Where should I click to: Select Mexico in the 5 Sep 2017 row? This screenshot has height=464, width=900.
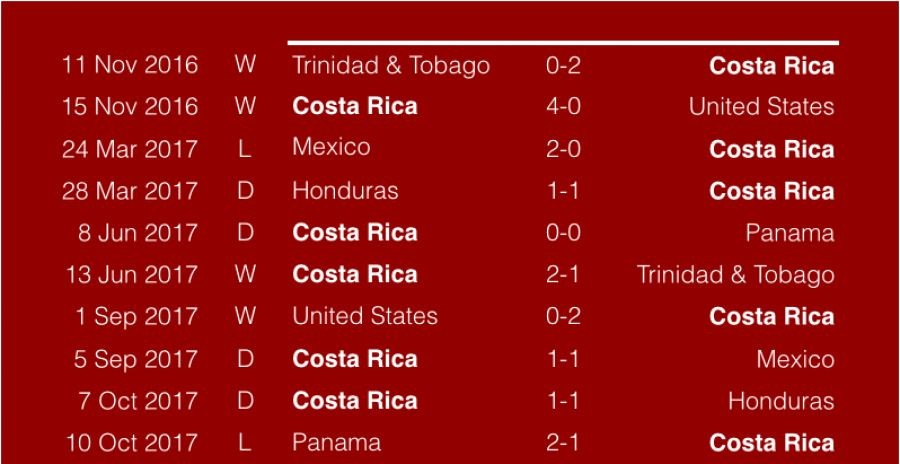click(795, 359)
